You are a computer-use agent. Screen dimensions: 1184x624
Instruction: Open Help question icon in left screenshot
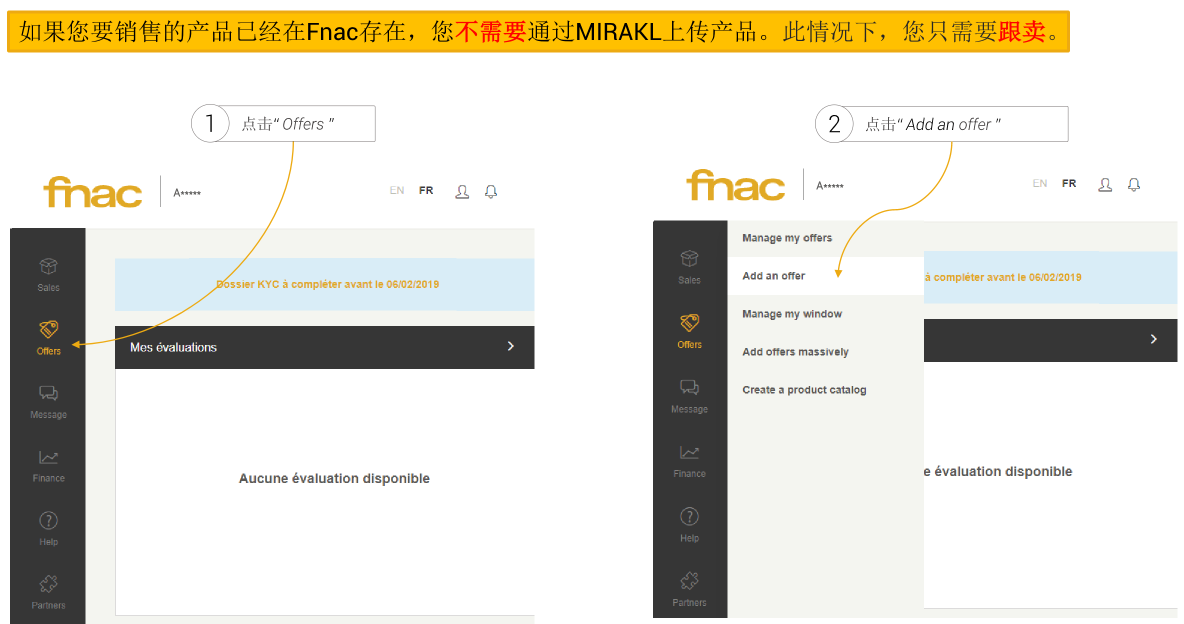(x=48, y=521)
